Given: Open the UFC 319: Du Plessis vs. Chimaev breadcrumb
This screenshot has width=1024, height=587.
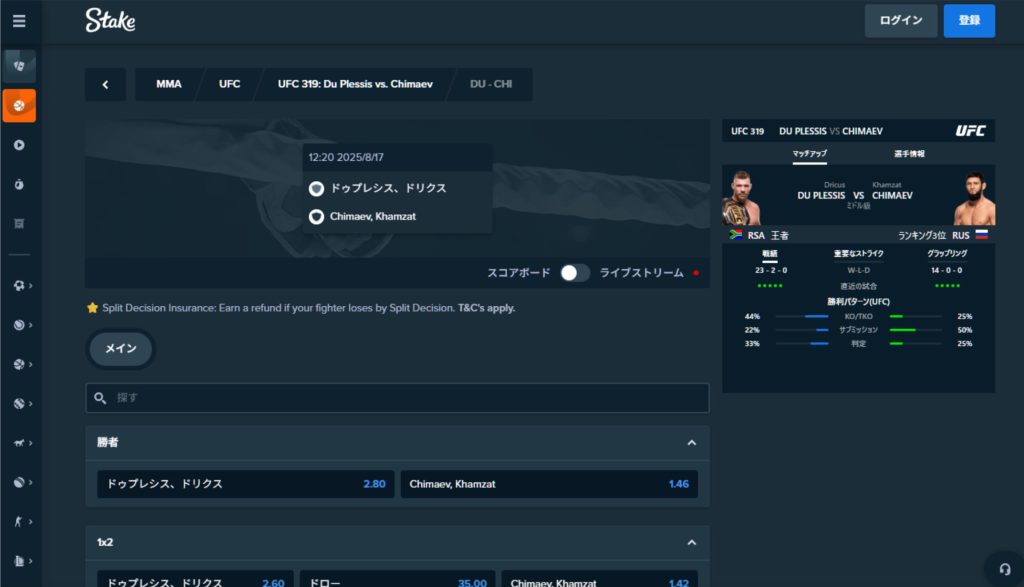Looking at the screenshot, I should (x=355, y=84).
